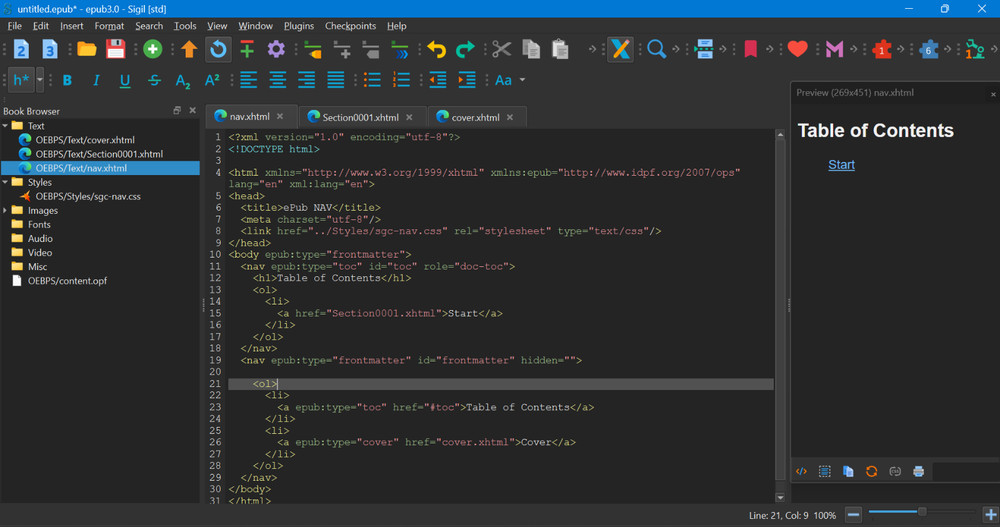Apply bold formatting

[67, 80]
